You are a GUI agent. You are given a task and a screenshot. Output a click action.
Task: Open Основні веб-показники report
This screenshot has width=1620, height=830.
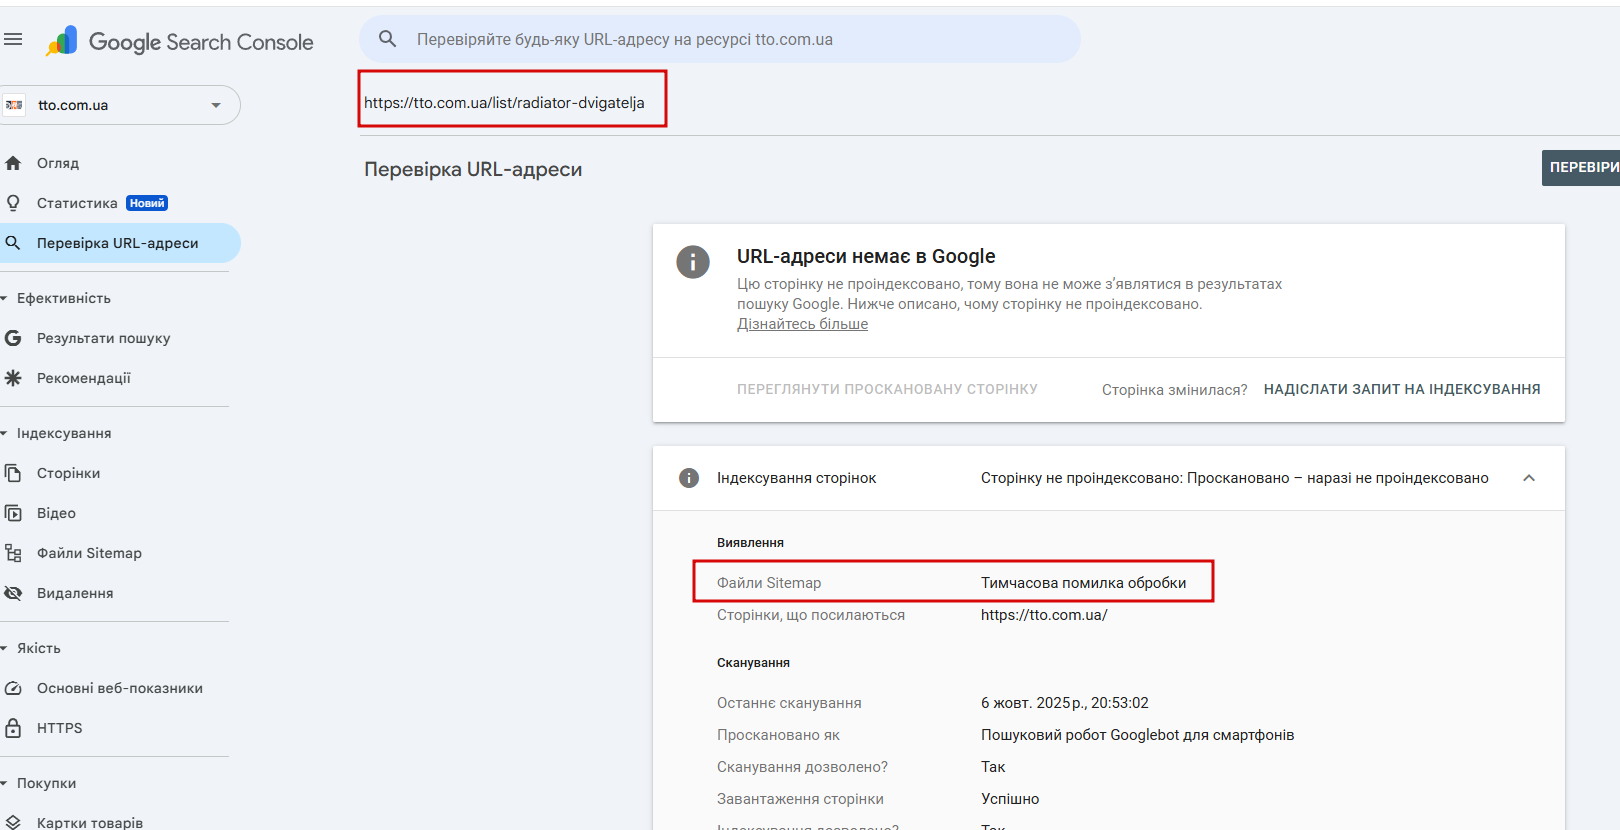(120, 688)
